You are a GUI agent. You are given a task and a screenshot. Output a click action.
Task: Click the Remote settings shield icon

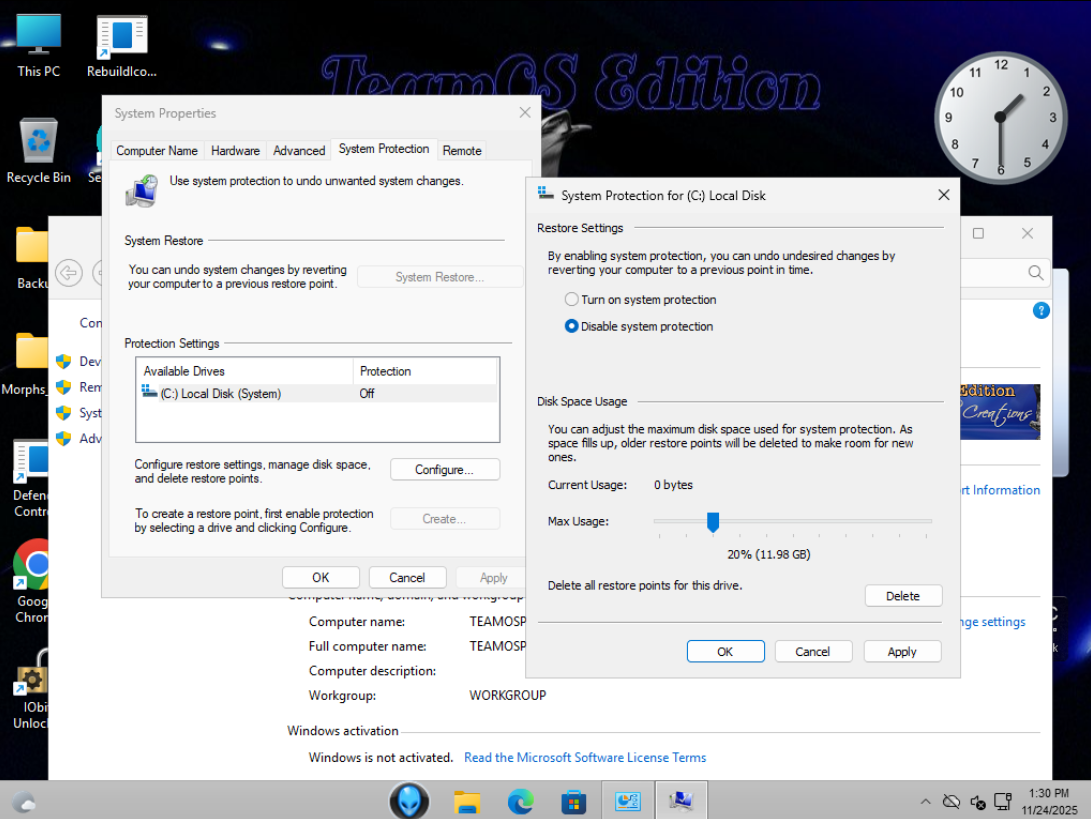[63, 387]
